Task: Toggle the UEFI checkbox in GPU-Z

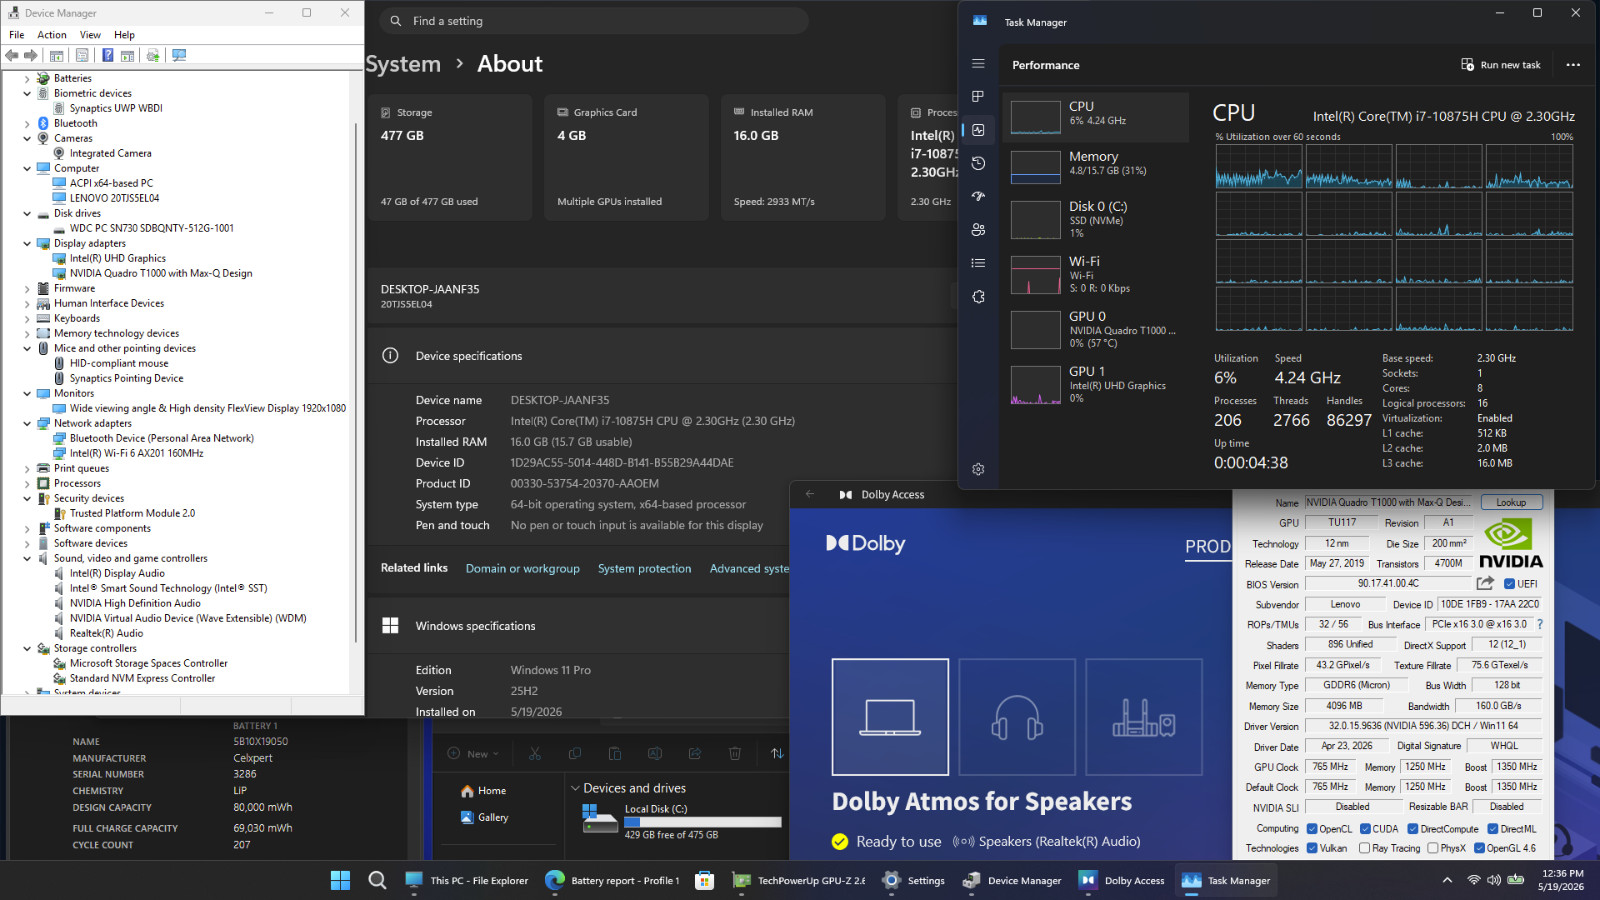Action: pyautogui.click(x=1509, y=584)
